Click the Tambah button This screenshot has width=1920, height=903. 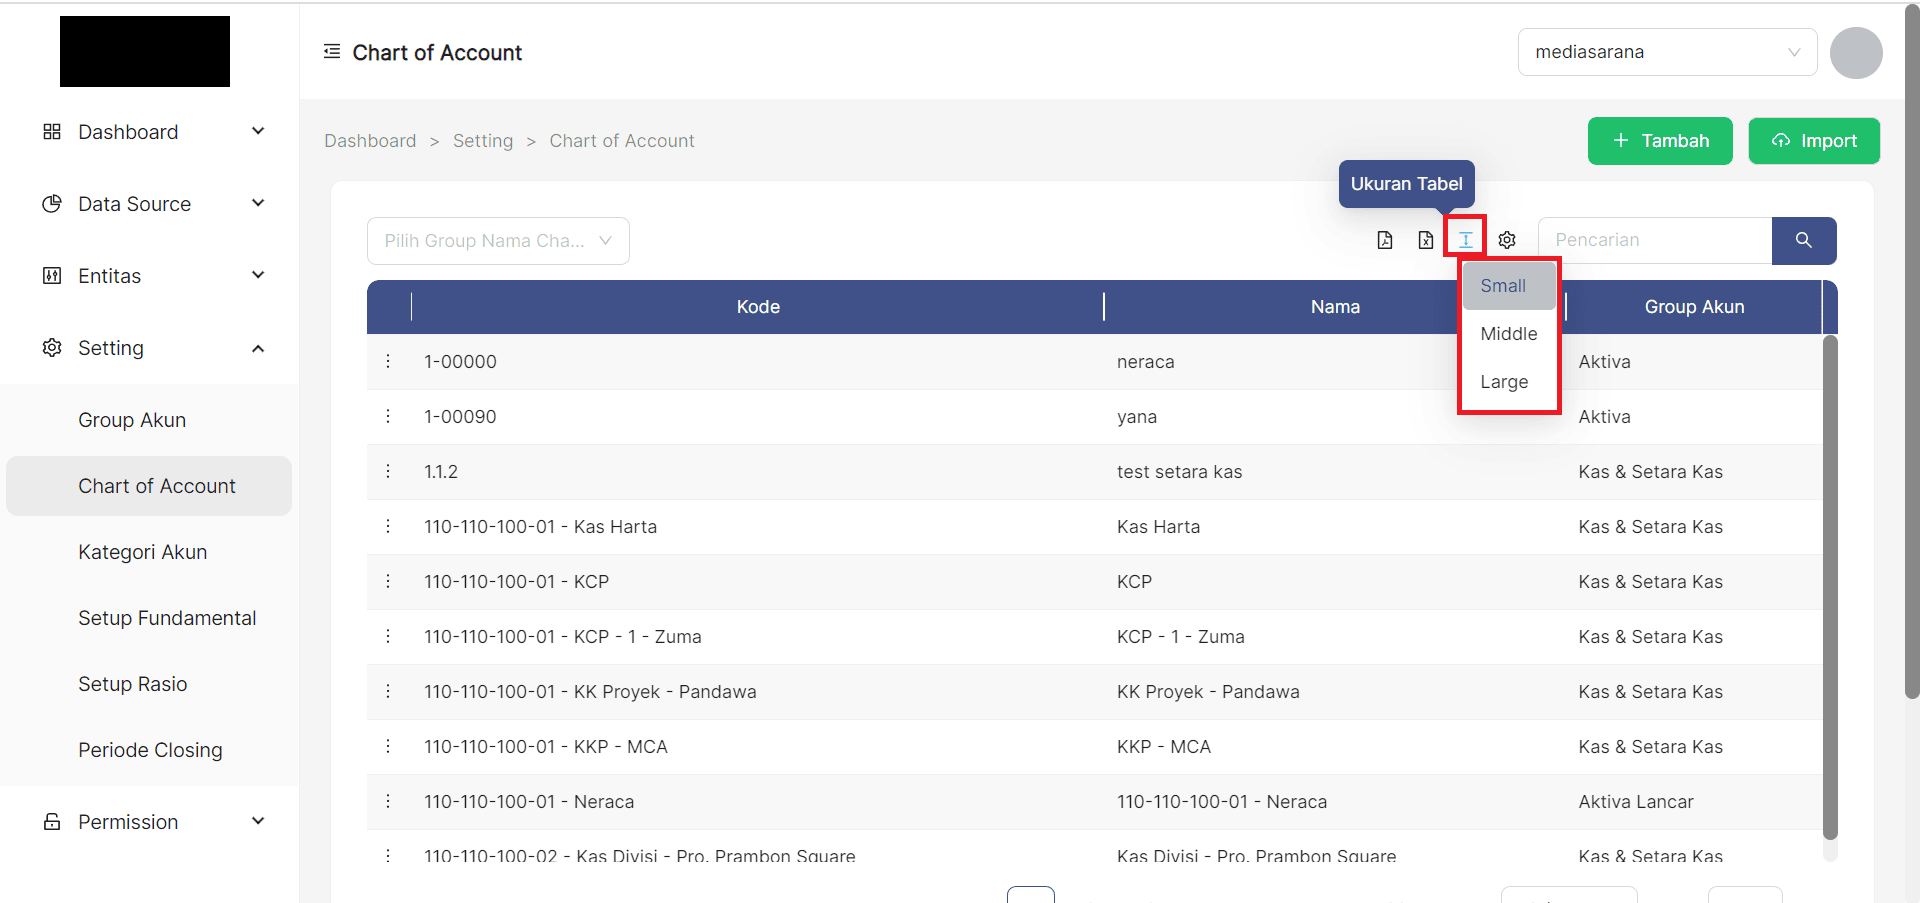coord(1659,140)
